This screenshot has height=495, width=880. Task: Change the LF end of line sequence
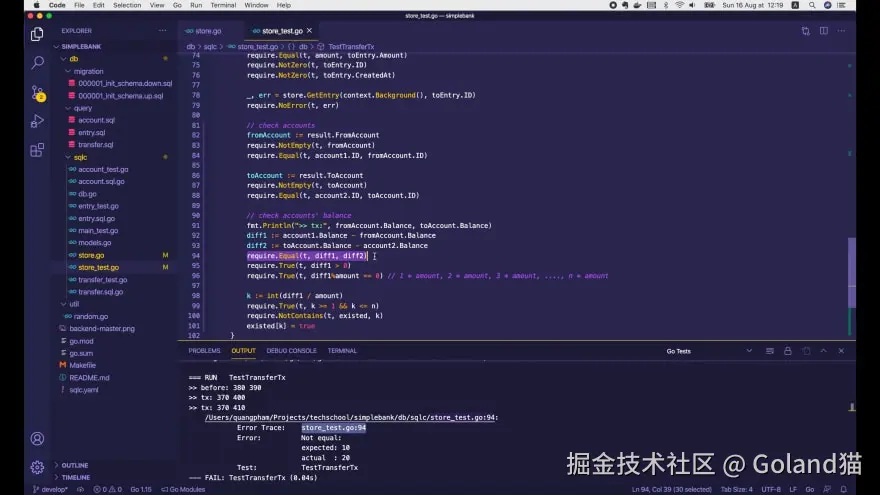[793, 489]
